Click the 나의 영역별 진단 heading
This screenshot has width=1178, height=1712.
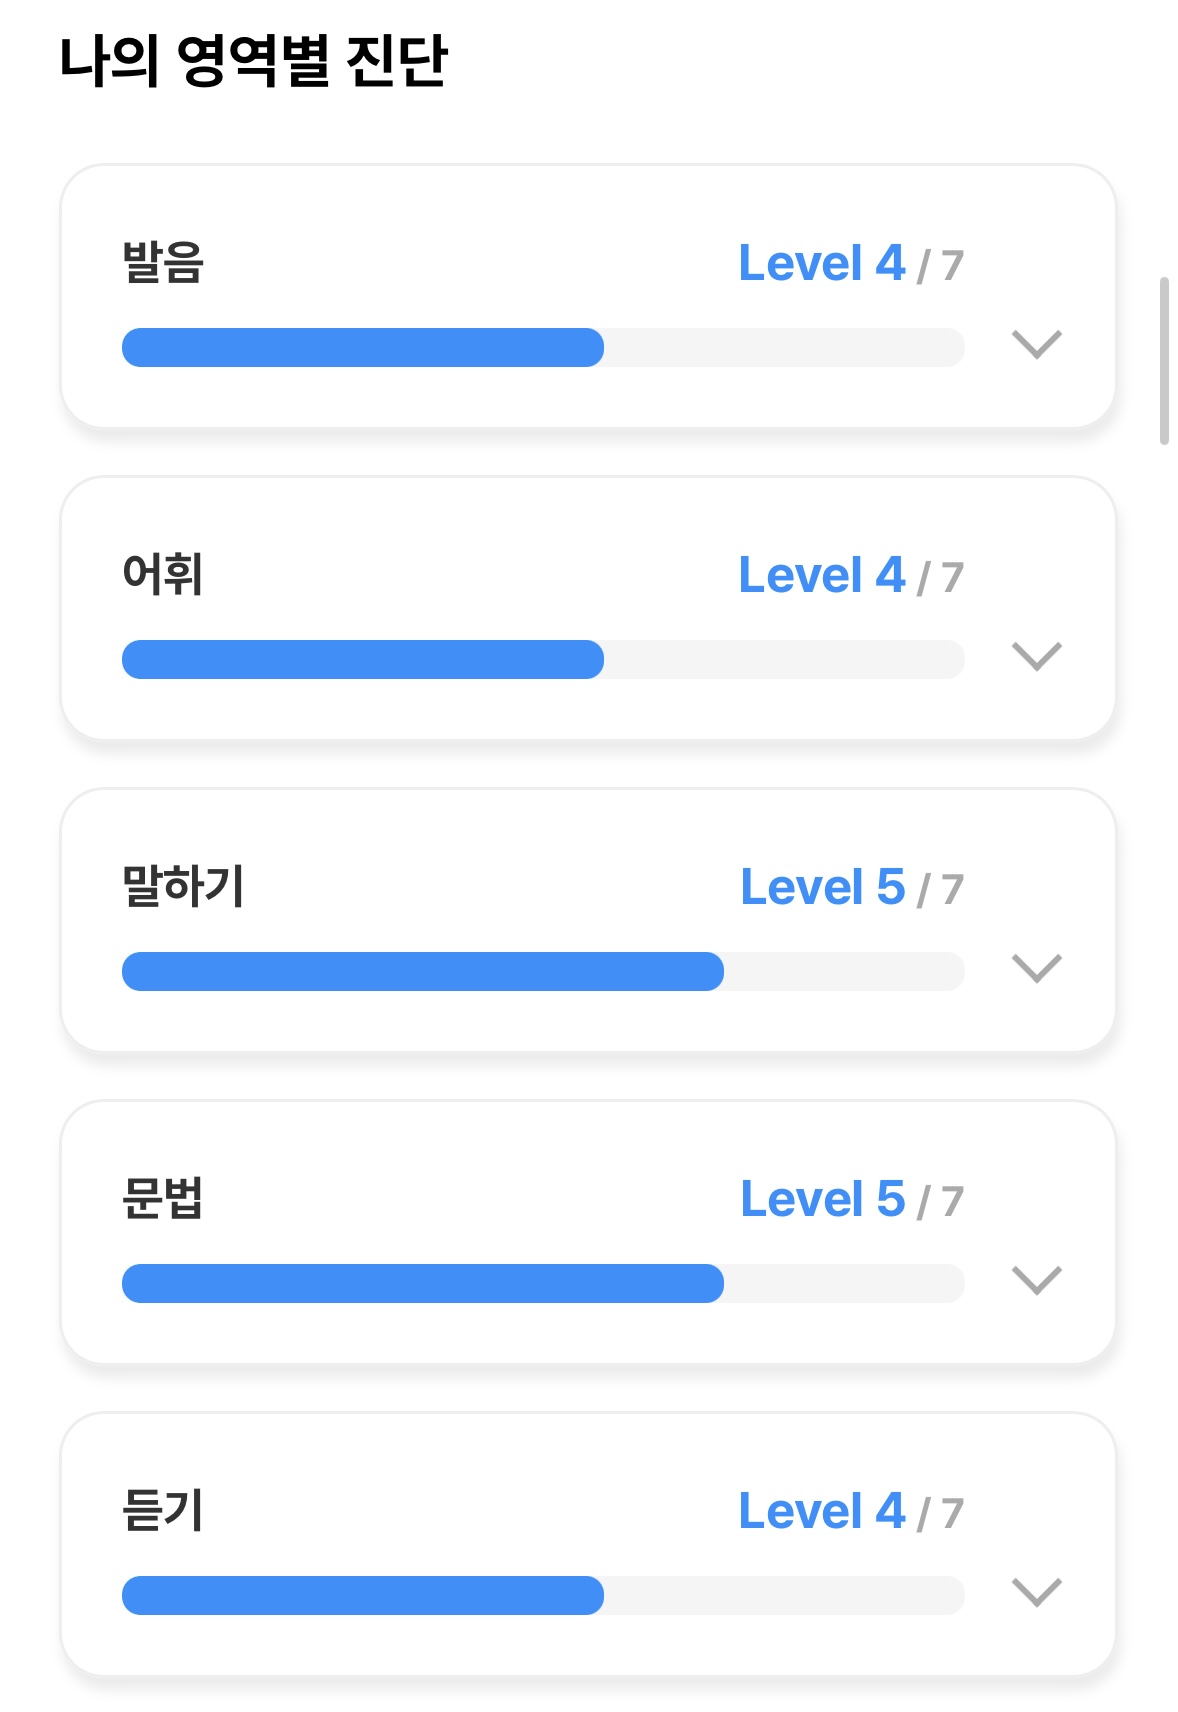click(253, 61)
